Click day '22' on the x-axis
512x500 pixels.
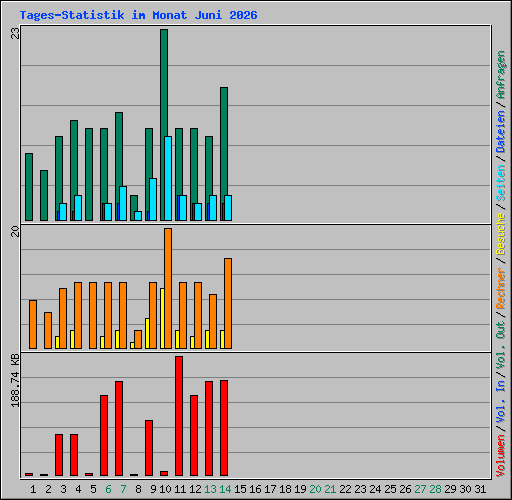pos(345,489)
